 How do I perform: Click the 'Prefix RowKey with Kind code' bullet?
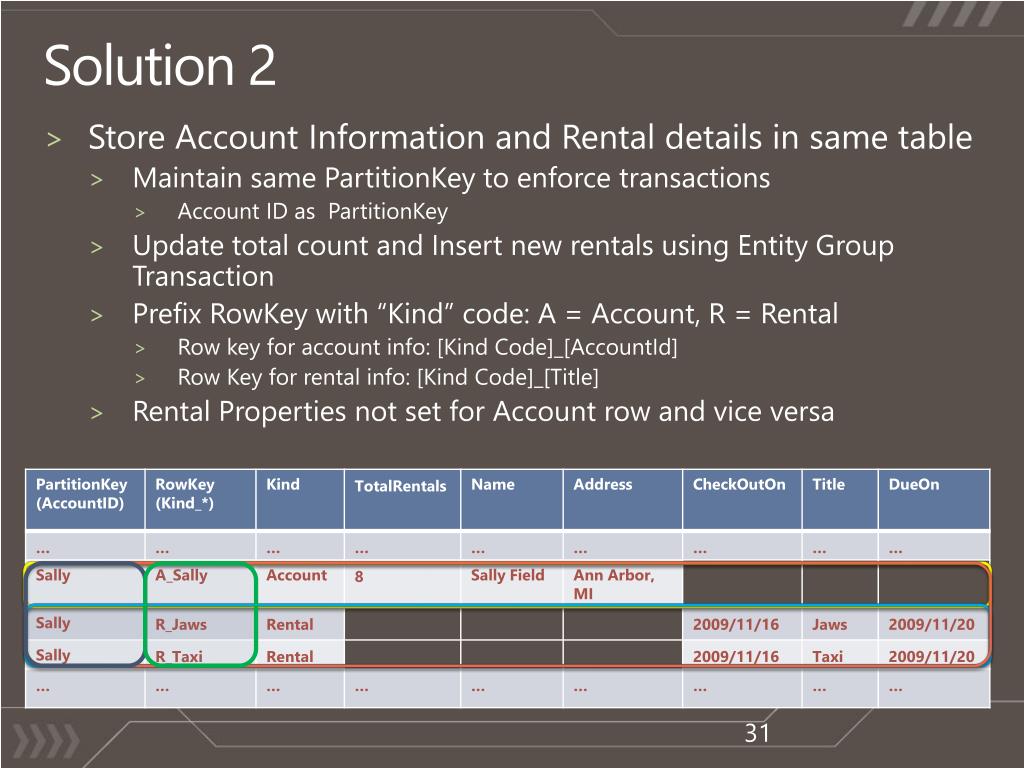(x=485, y=314)
